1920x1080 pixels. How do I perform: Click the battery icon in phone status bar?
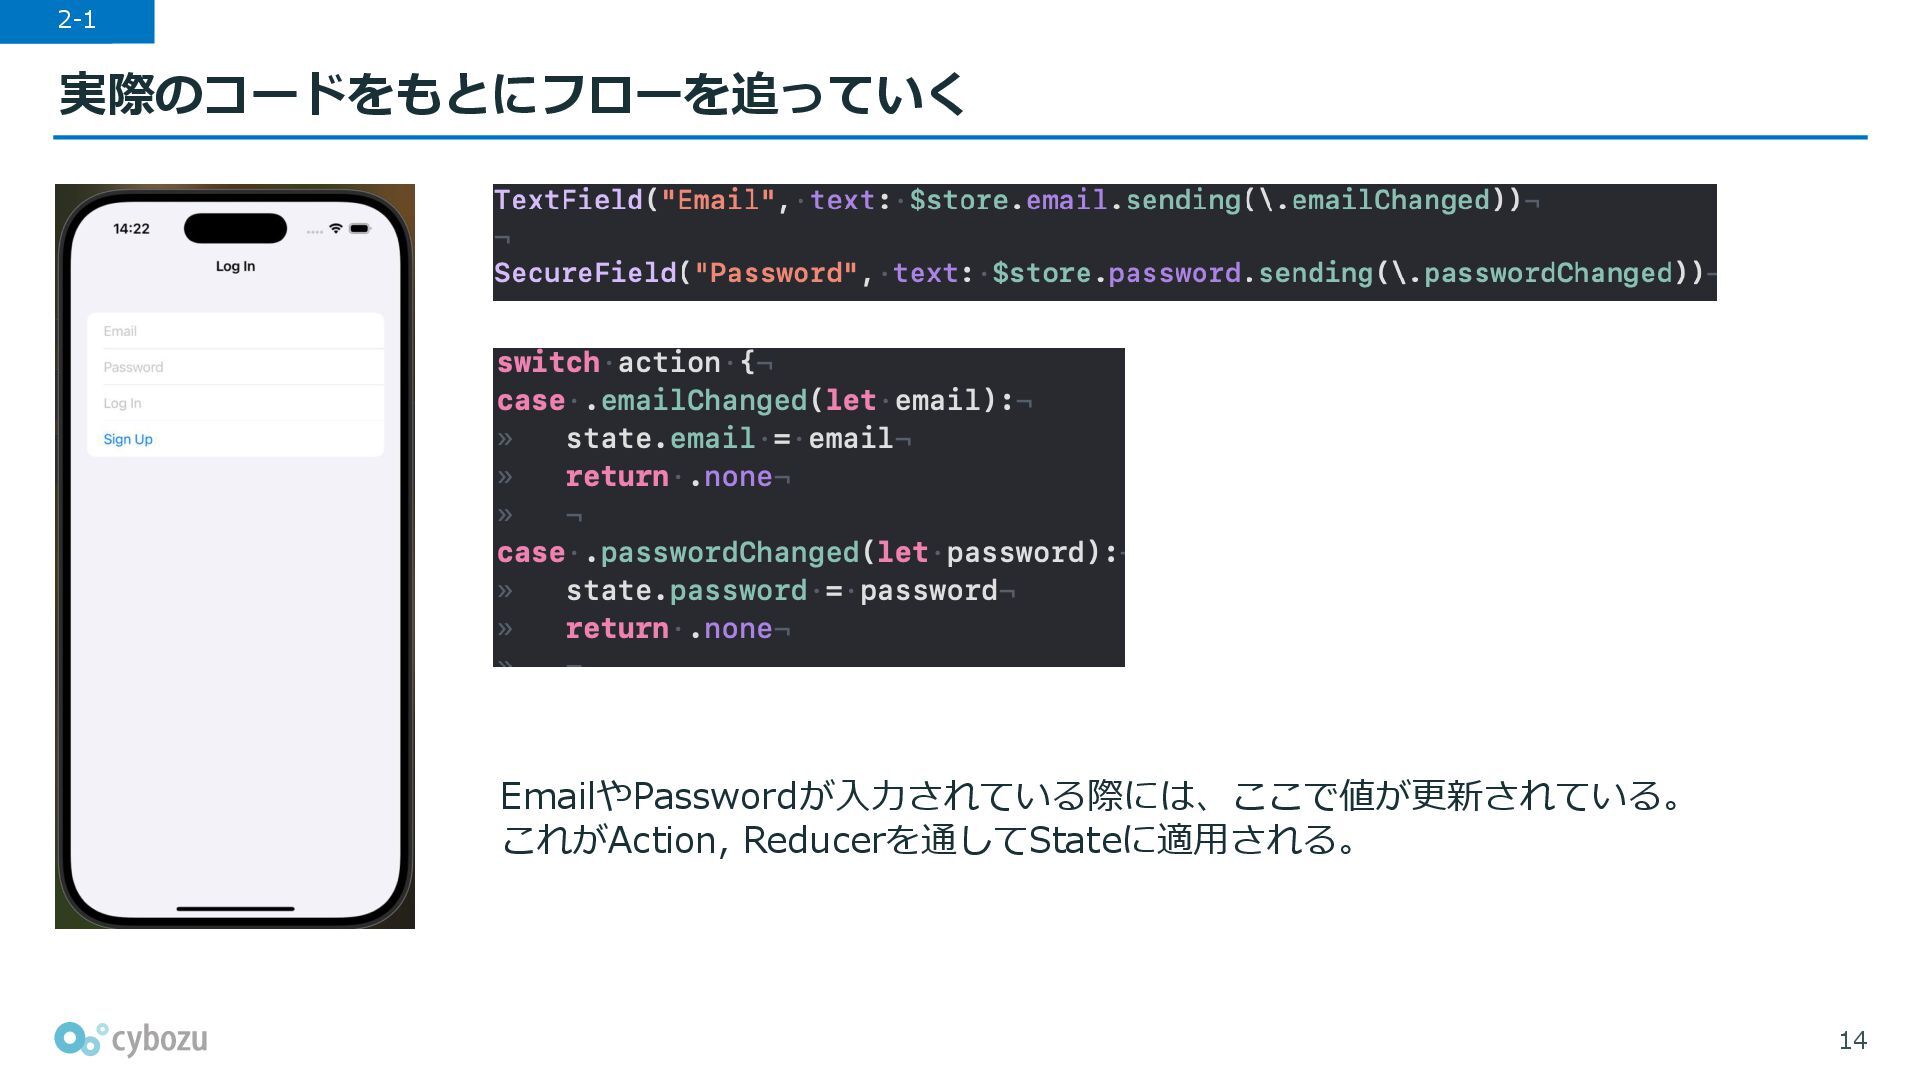(360, 228)
